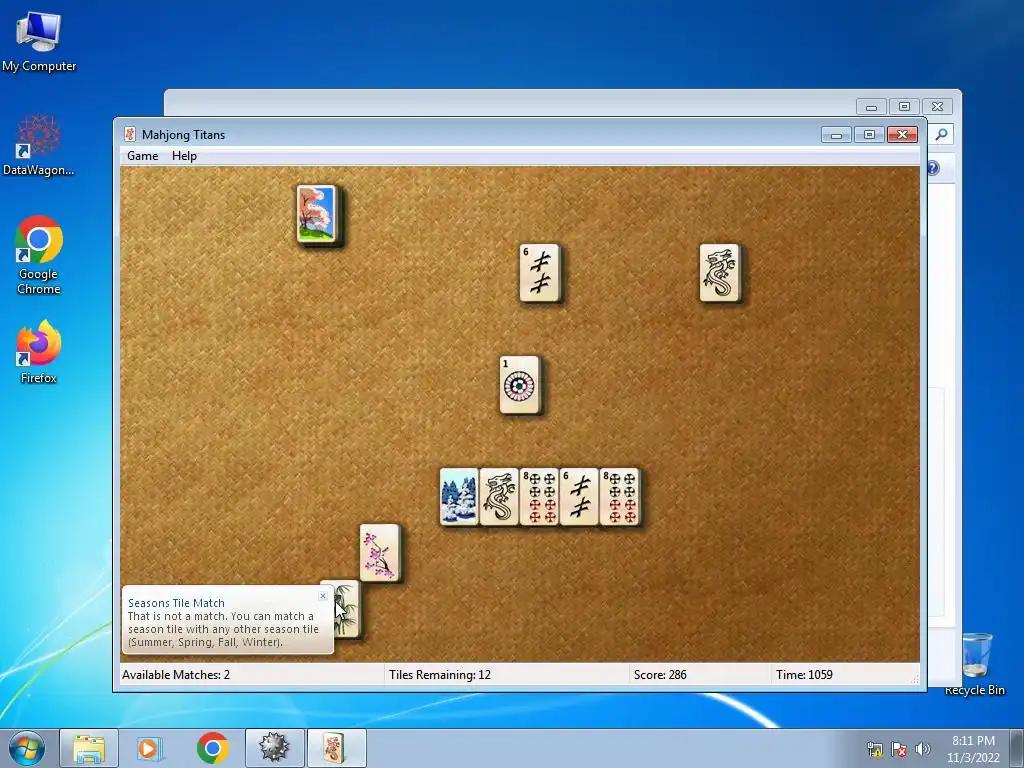
Task: Close the Seasons Tile Match tip
Action: tap(323, 596)
